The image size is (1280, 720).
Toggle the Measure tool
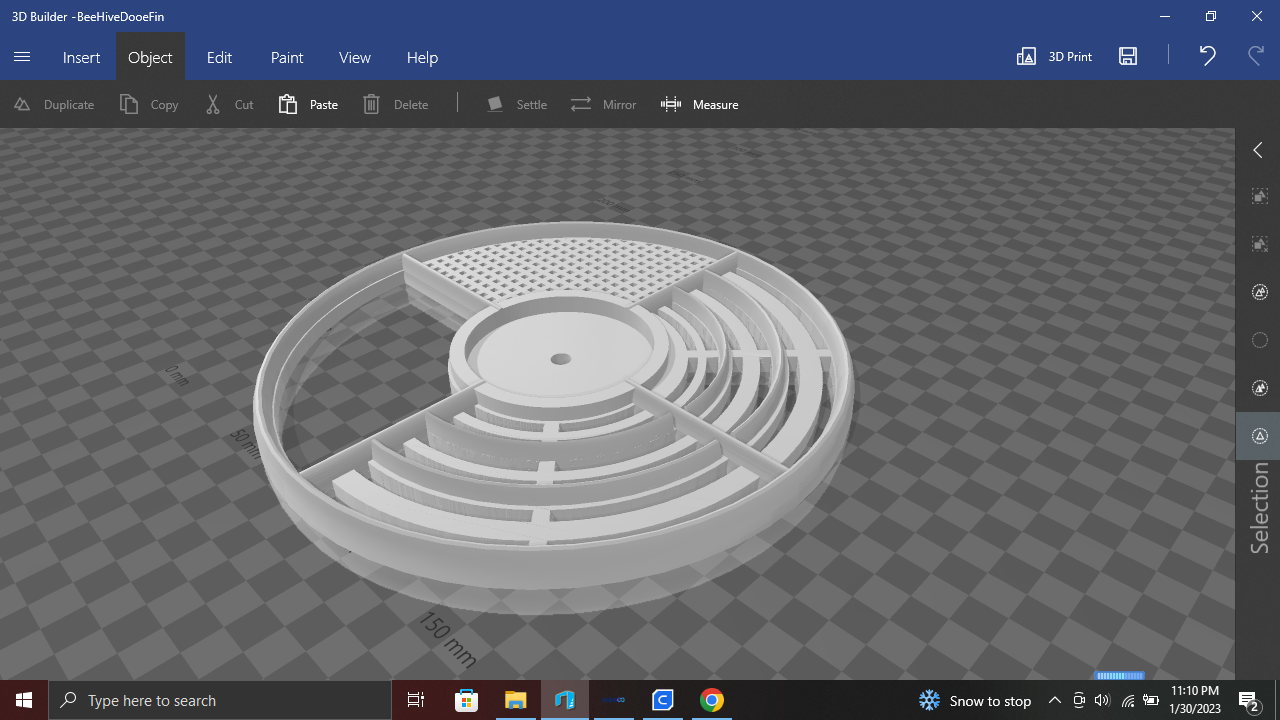699,104
